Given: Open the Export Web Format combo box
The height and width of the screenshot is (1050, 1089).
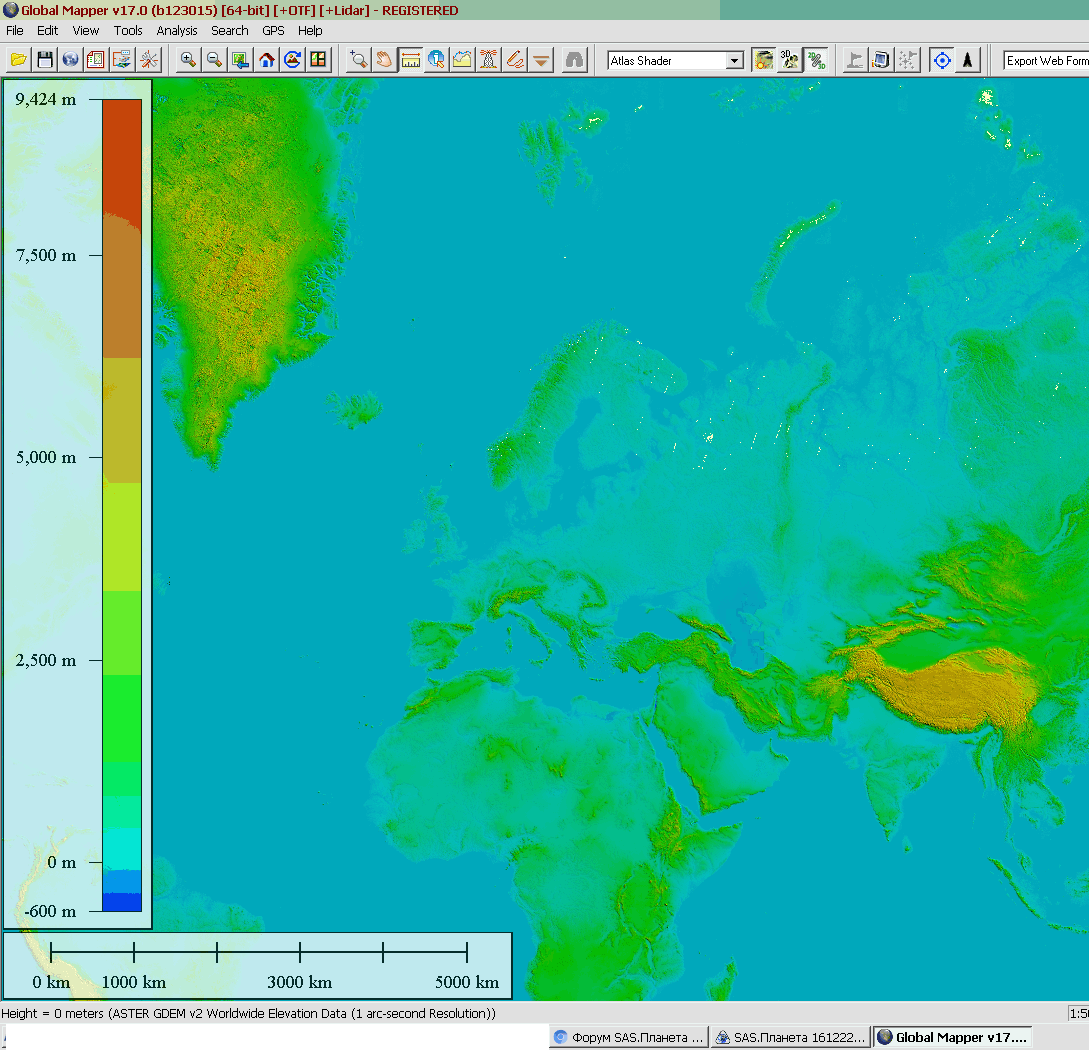Looking at the screenshot, I should (1046, 61).
